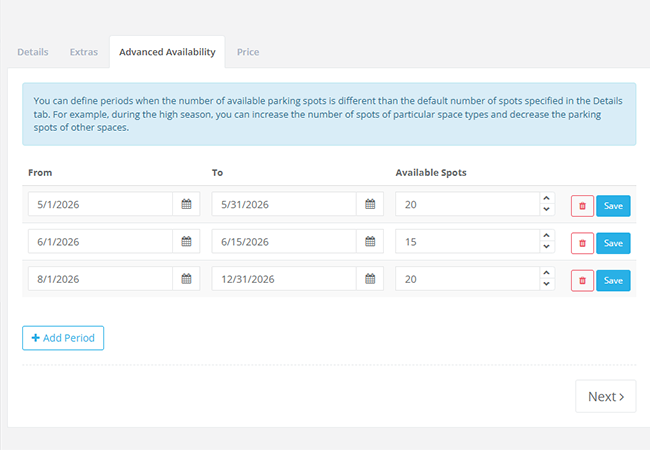
Task: Focus the spots field showing 15
Action: point(468,241)
